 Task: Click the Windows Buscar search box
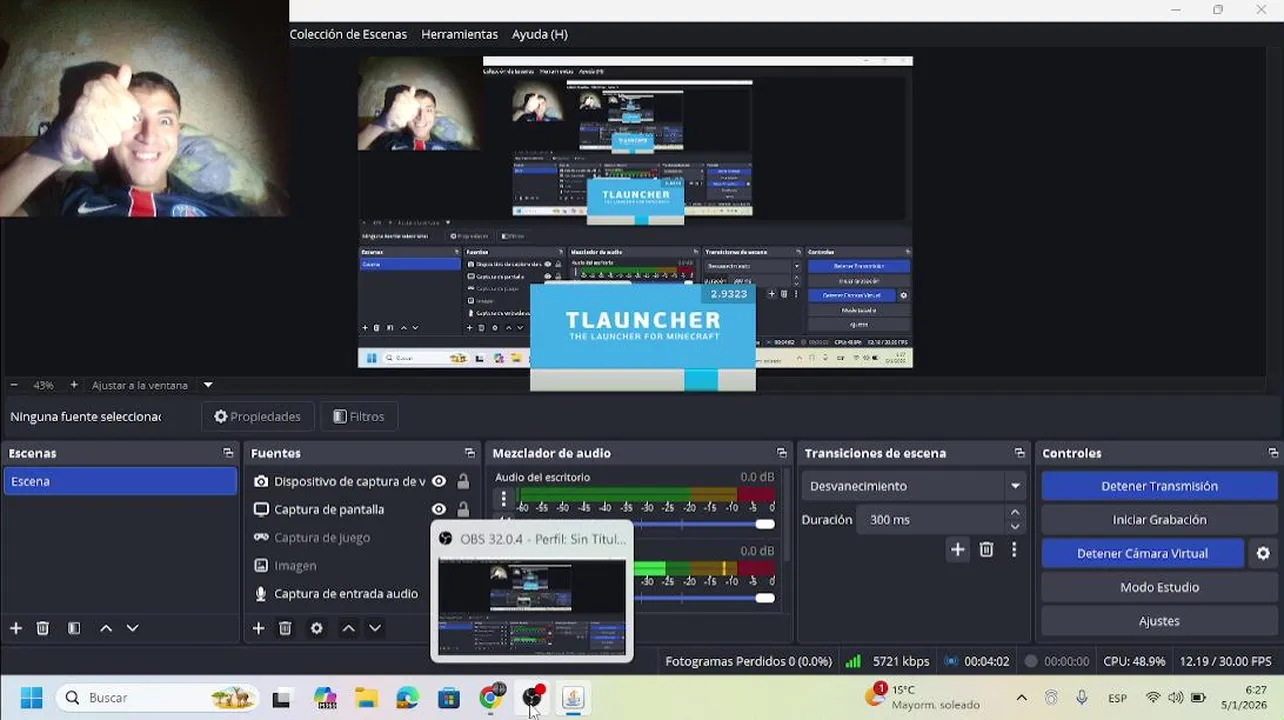(158, 698)
